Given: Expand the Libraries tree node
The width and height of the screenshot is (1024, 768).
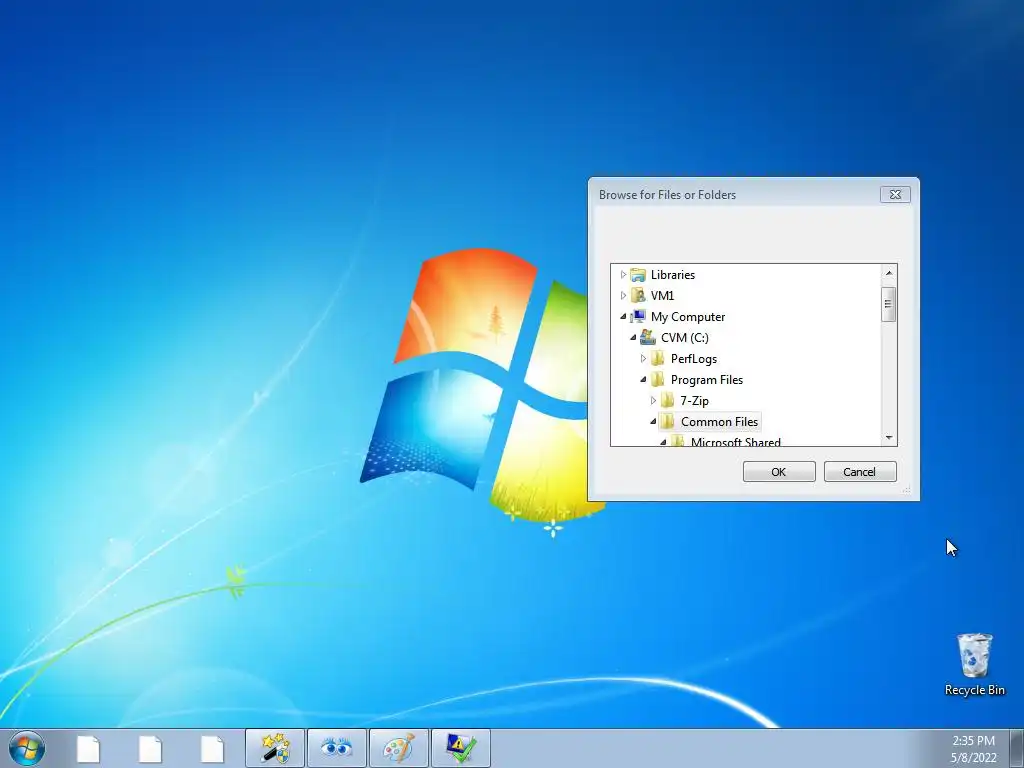Looking at the screenshot, I should point(623,275).
